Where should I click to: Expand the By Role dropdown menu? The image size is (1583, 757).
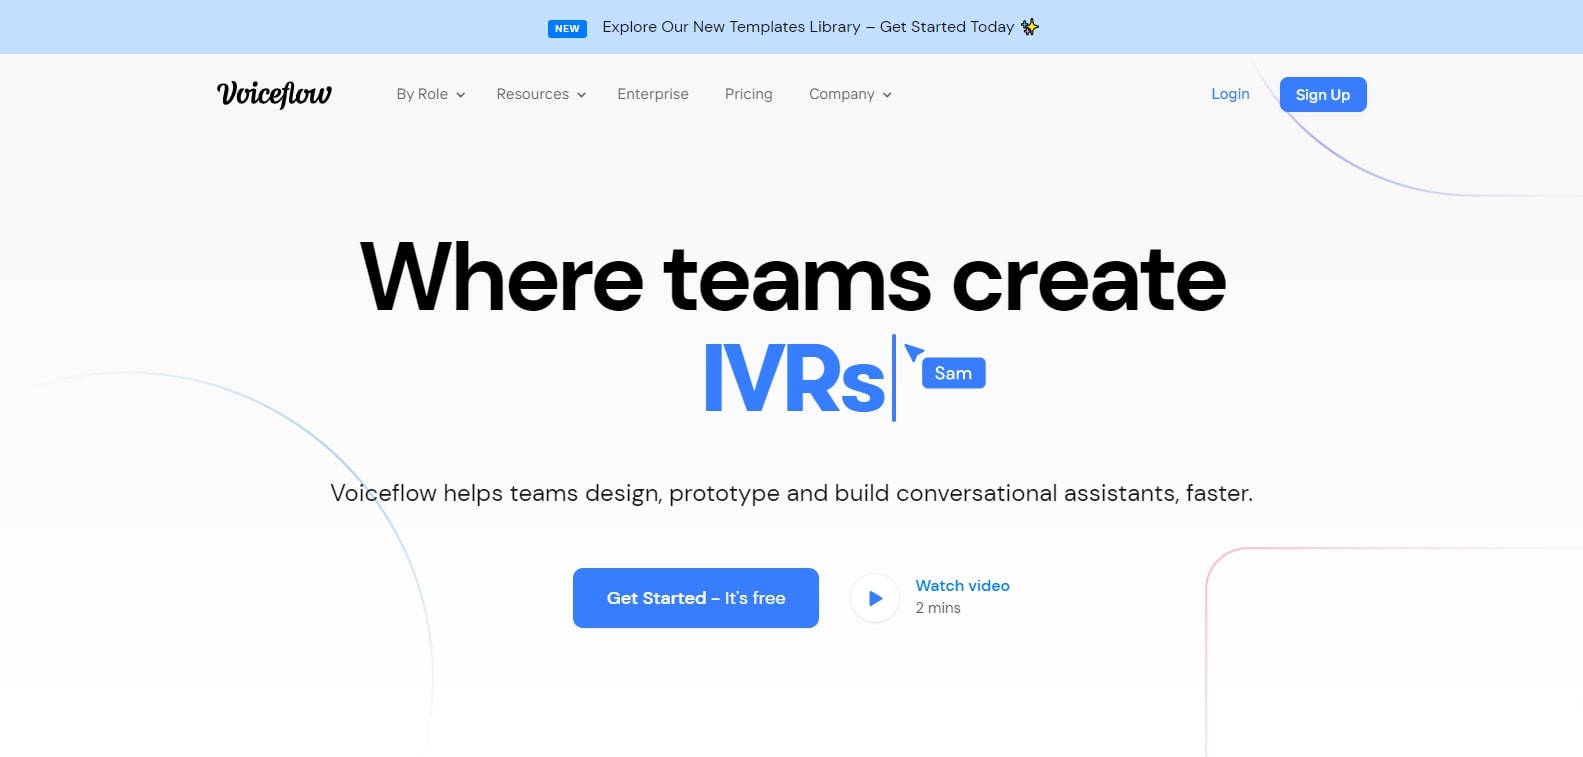(431, 94)
